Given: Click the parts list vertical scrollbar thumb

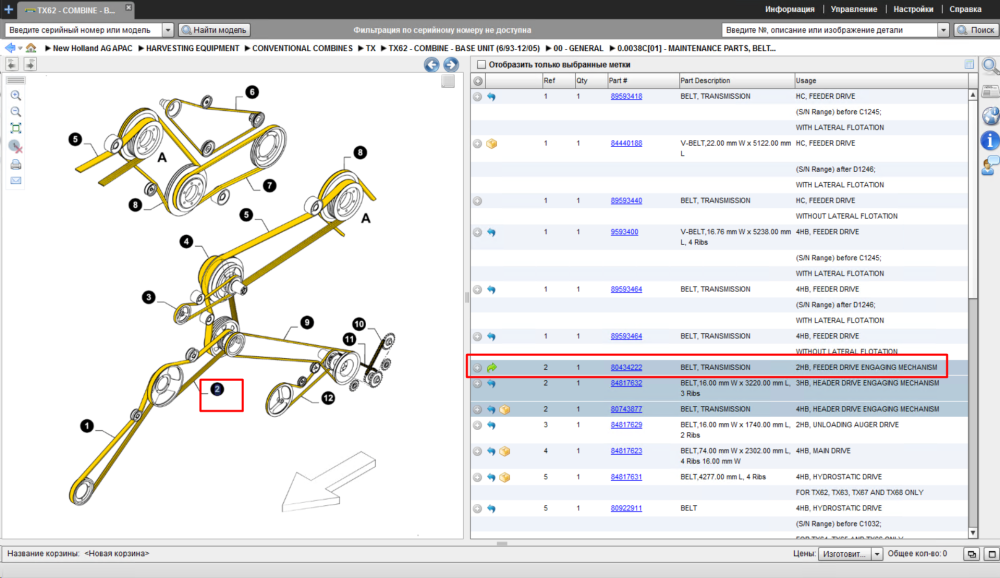Looking at the screenshot, I should (x=973, y=198).
